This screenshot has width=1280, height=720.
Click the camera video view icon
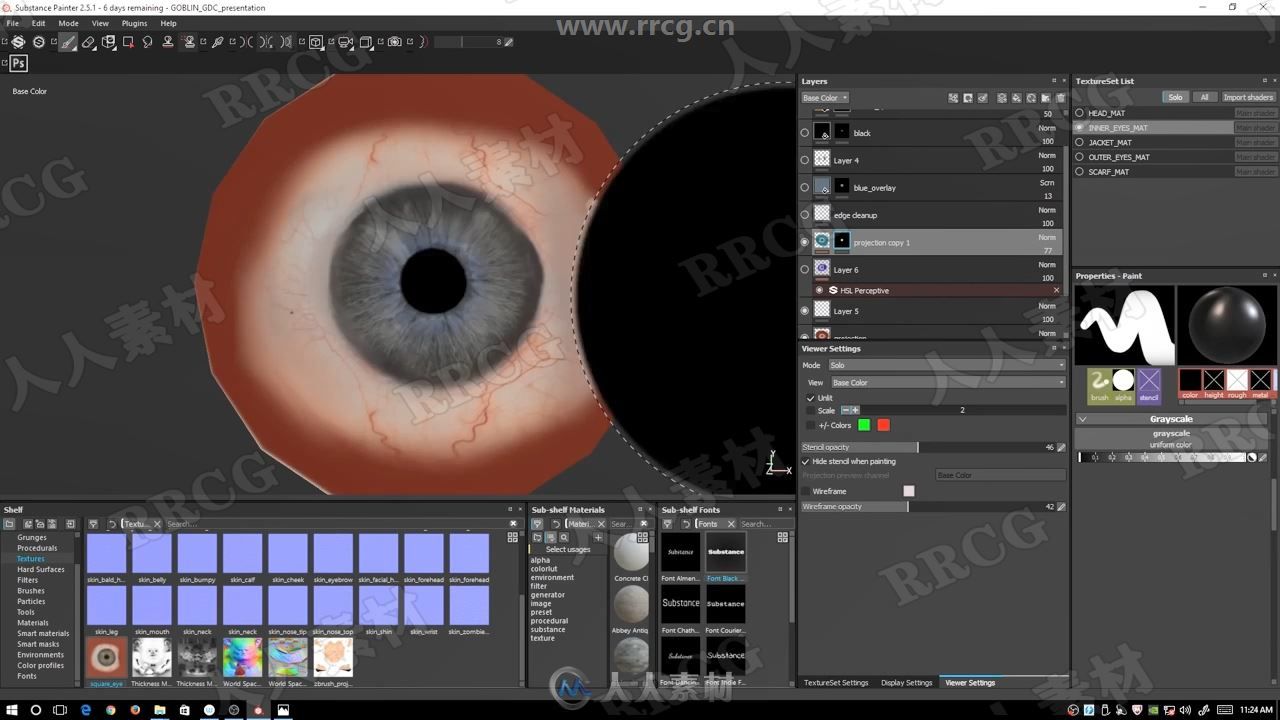[x=345, y=42]
